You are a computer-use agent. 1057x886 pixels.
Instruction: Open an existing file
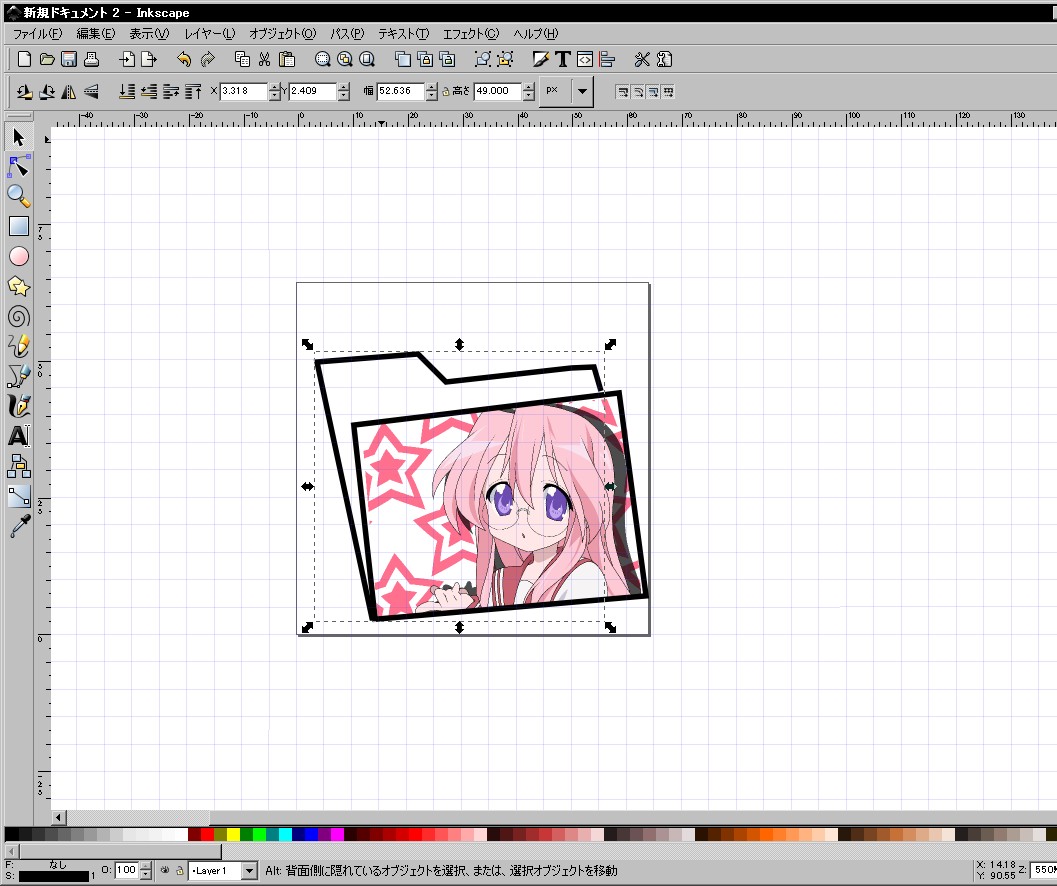tap(47, 59)
